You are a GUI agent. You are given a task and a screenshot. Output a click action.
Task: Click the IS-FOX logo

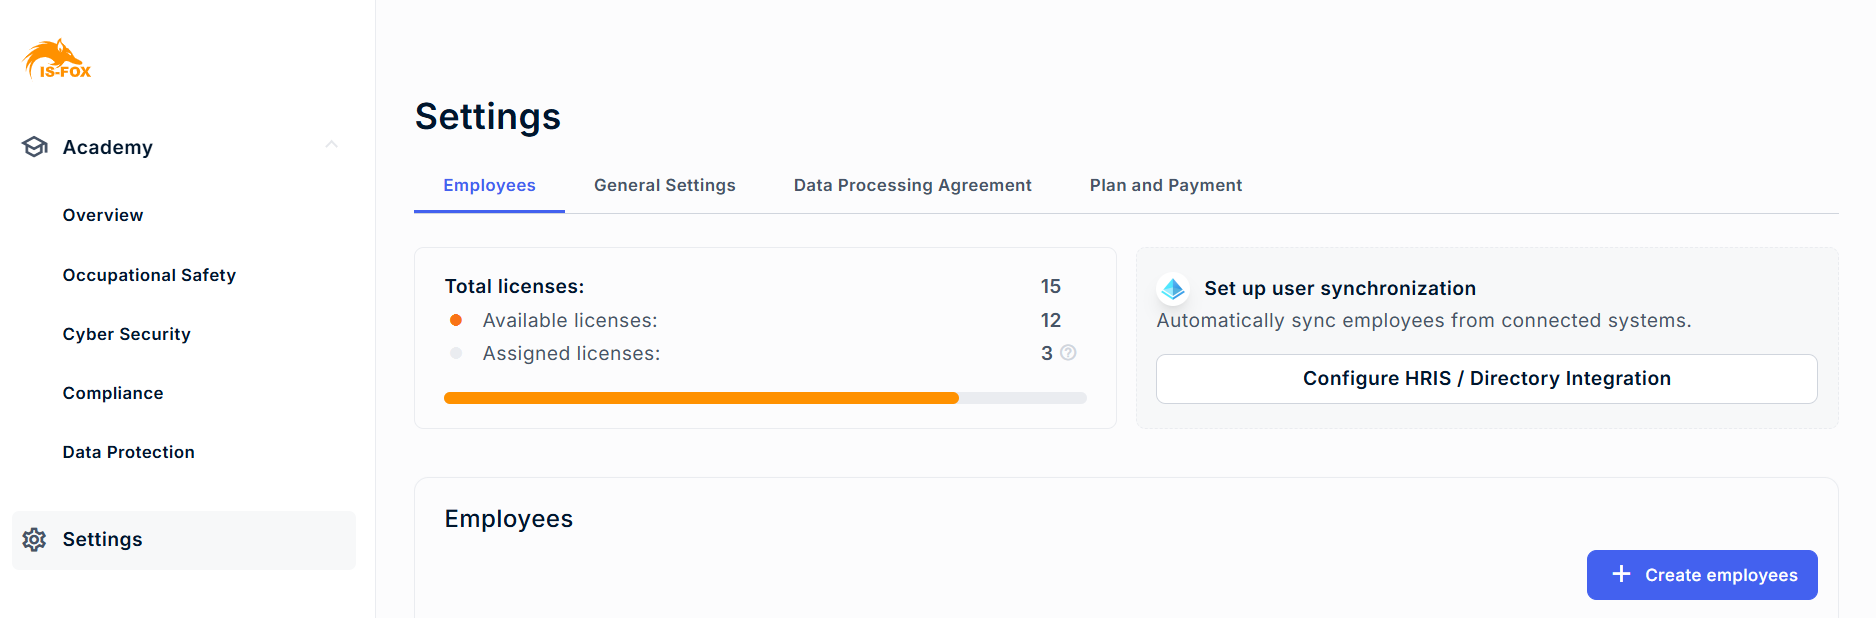pyautogui.click(x=57, y=60)
